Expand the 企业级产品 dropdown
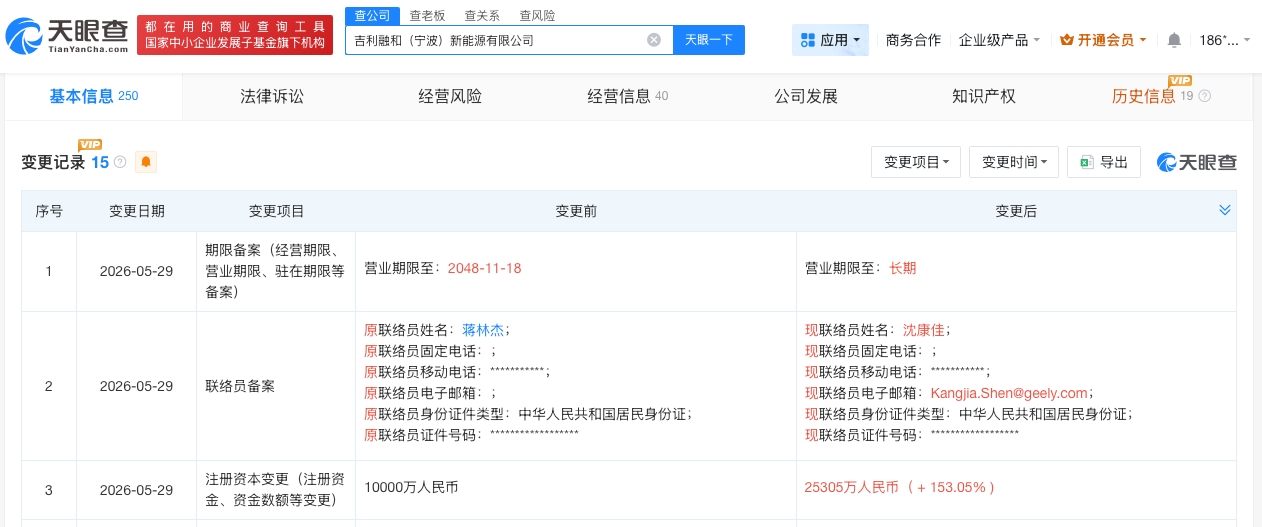The height and width of the screenshot is (527, 1262). (999, 40)
